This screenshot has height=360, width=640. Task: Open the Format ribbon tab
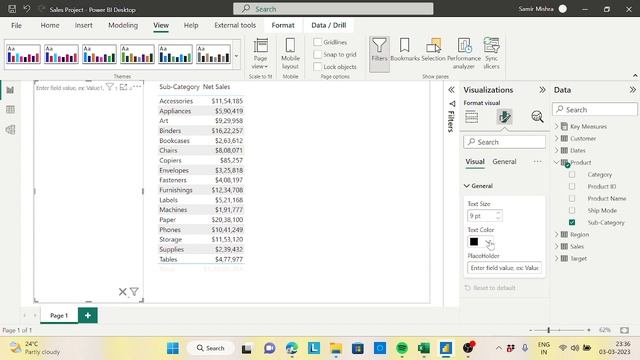[283, 25]
